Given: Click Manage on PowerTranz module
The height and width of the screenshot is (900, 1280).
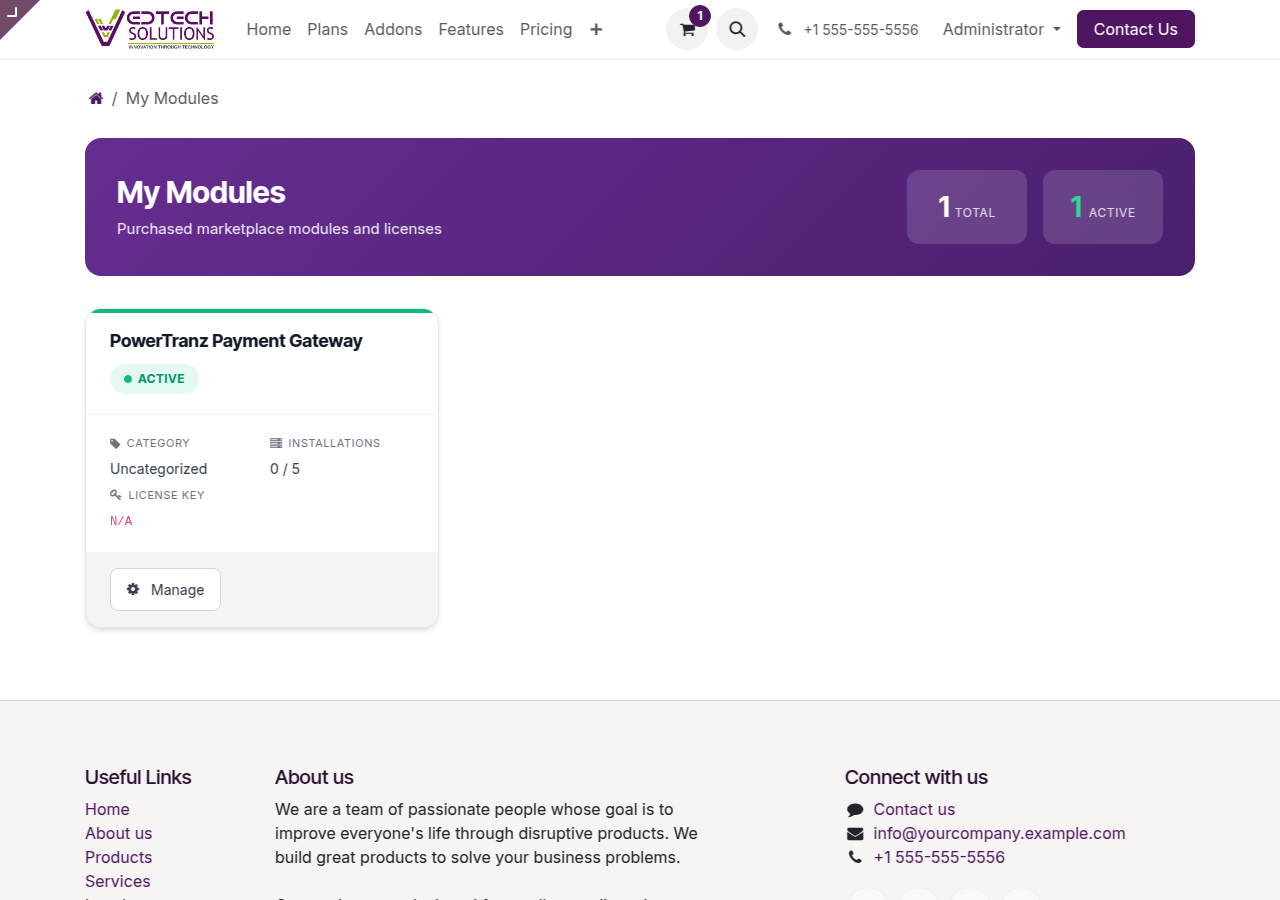Looking at the screenshot, I should (165, 590).
